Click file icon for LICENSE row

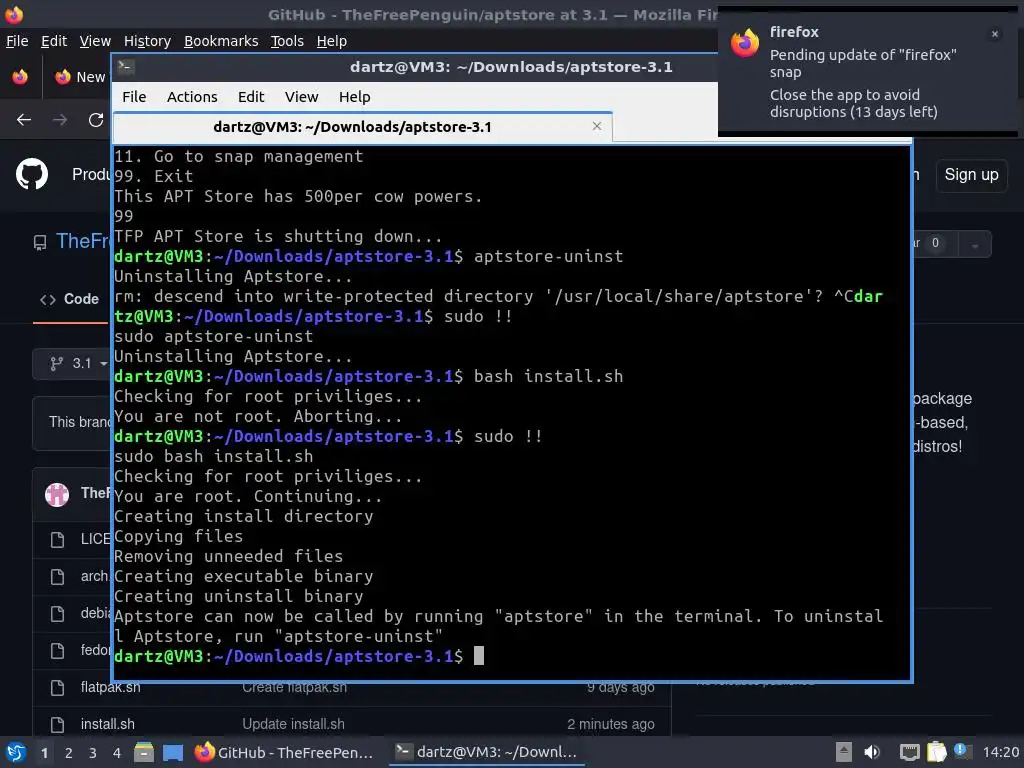click(57, 539)
